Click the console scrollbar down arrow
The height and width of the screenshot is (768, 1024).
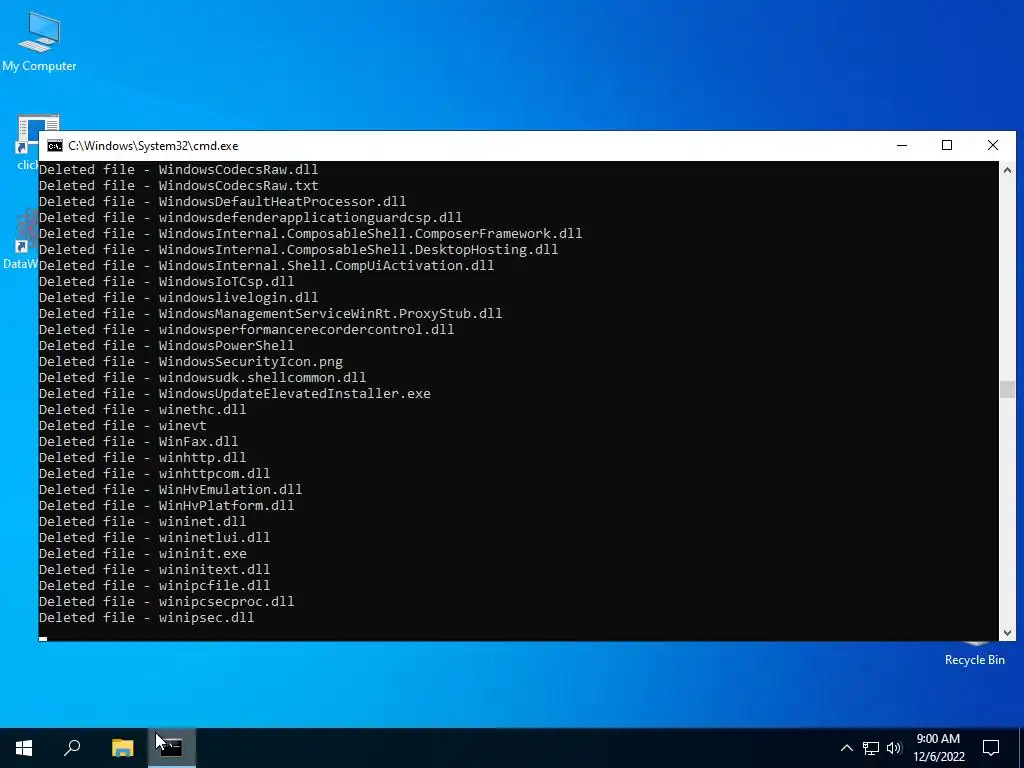[1007, 632]
